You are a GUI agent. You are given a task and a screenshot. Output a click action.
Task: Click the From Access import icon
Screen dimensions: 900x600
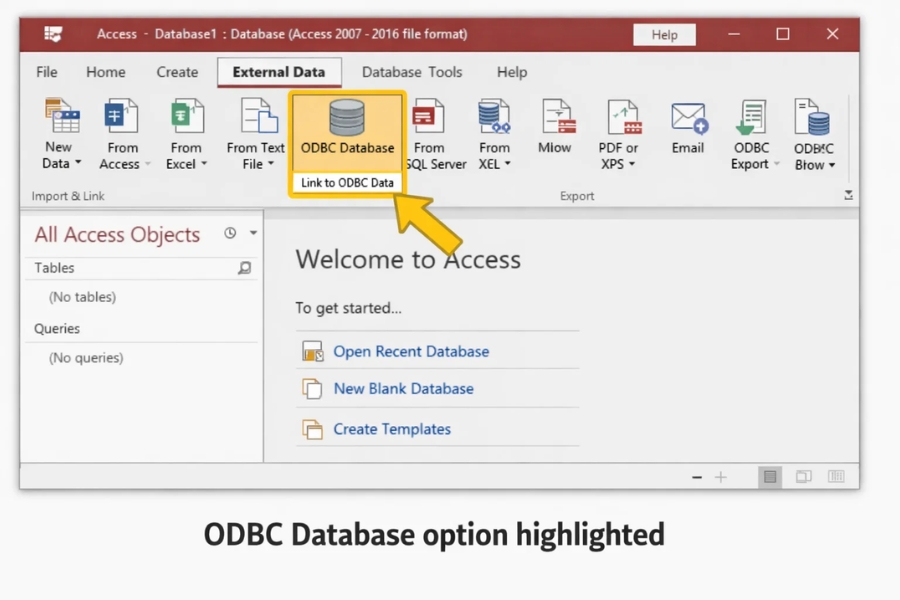point(122,130)
